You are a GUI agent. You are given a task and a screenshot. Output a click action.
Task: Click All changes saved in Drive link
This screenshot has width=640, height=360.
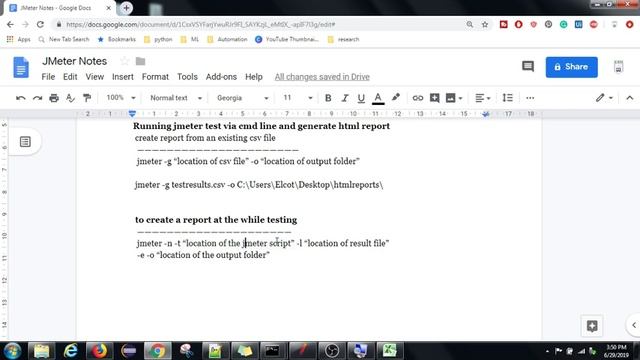click(x=322, y=77)
